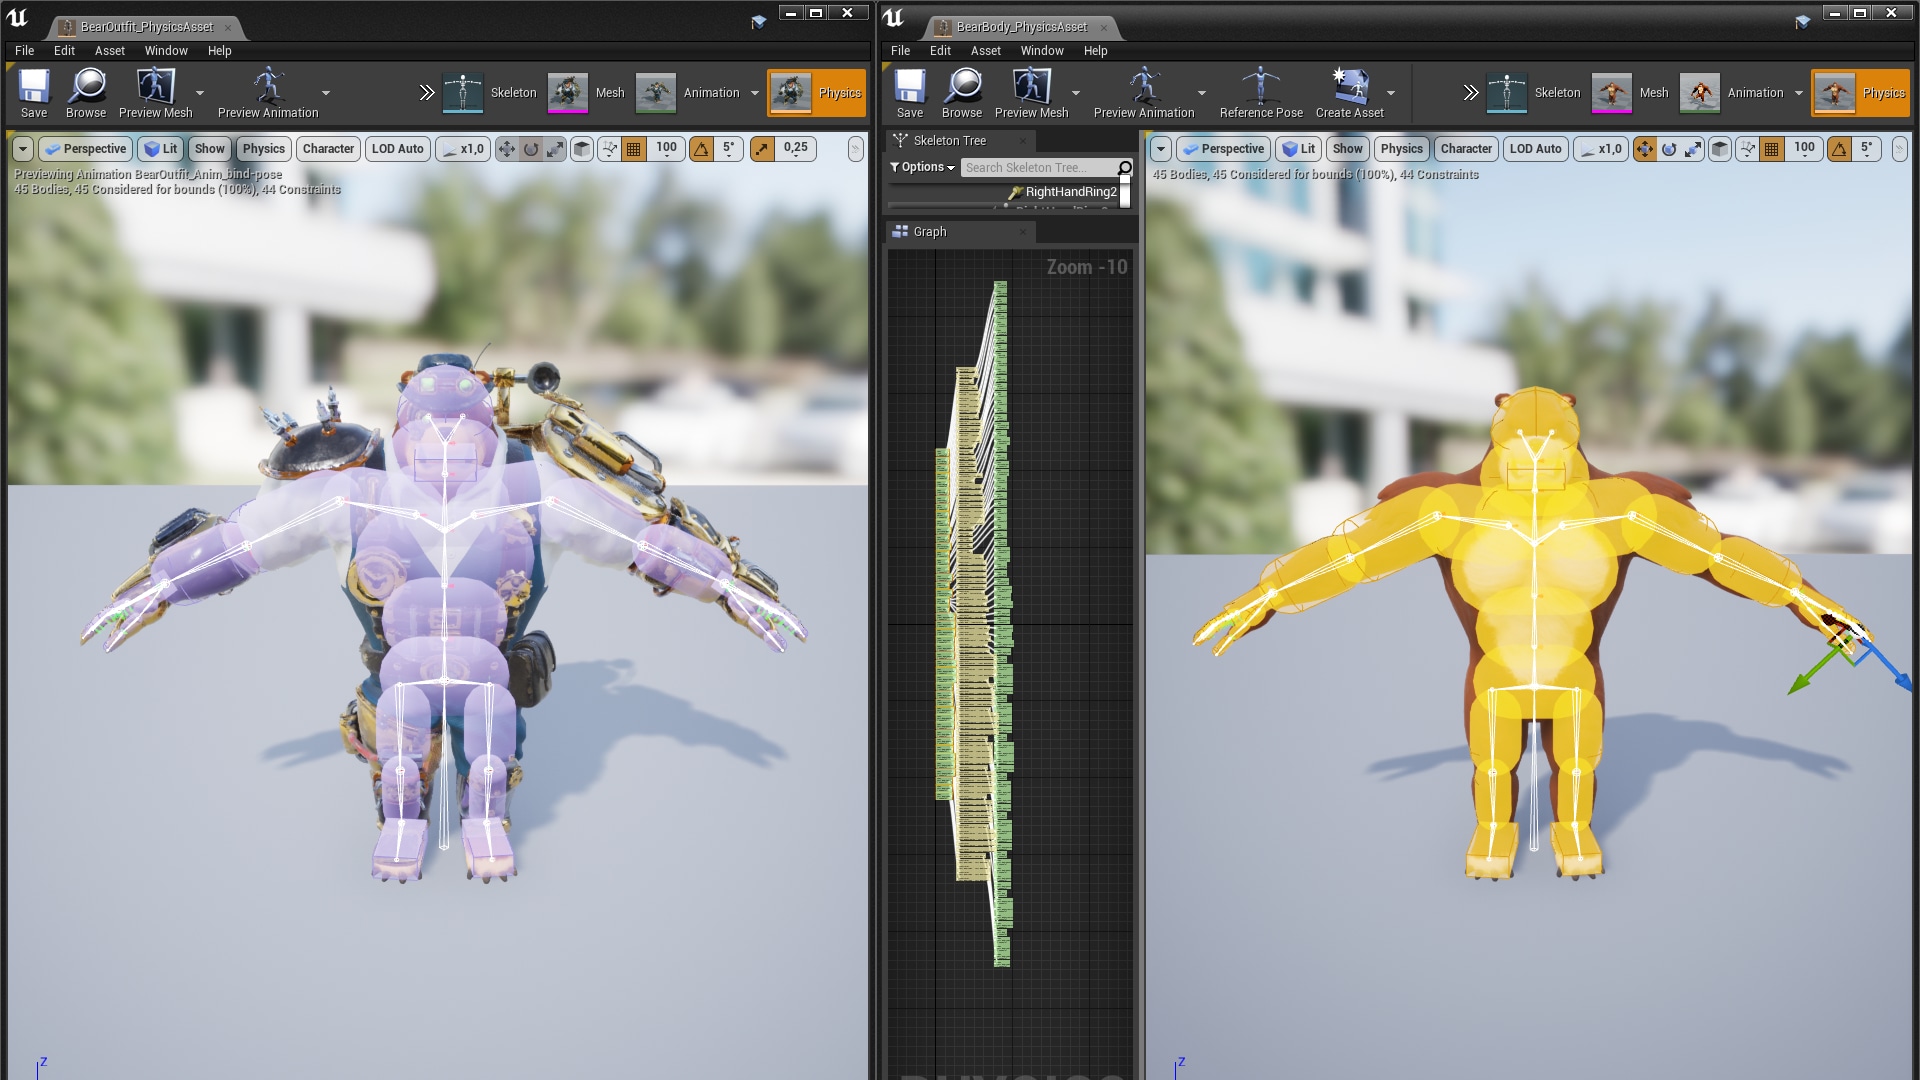This screenshot has width=1920, height=1080.
Task: Open Reference Pose tool
Action: tap(1260, 88)
